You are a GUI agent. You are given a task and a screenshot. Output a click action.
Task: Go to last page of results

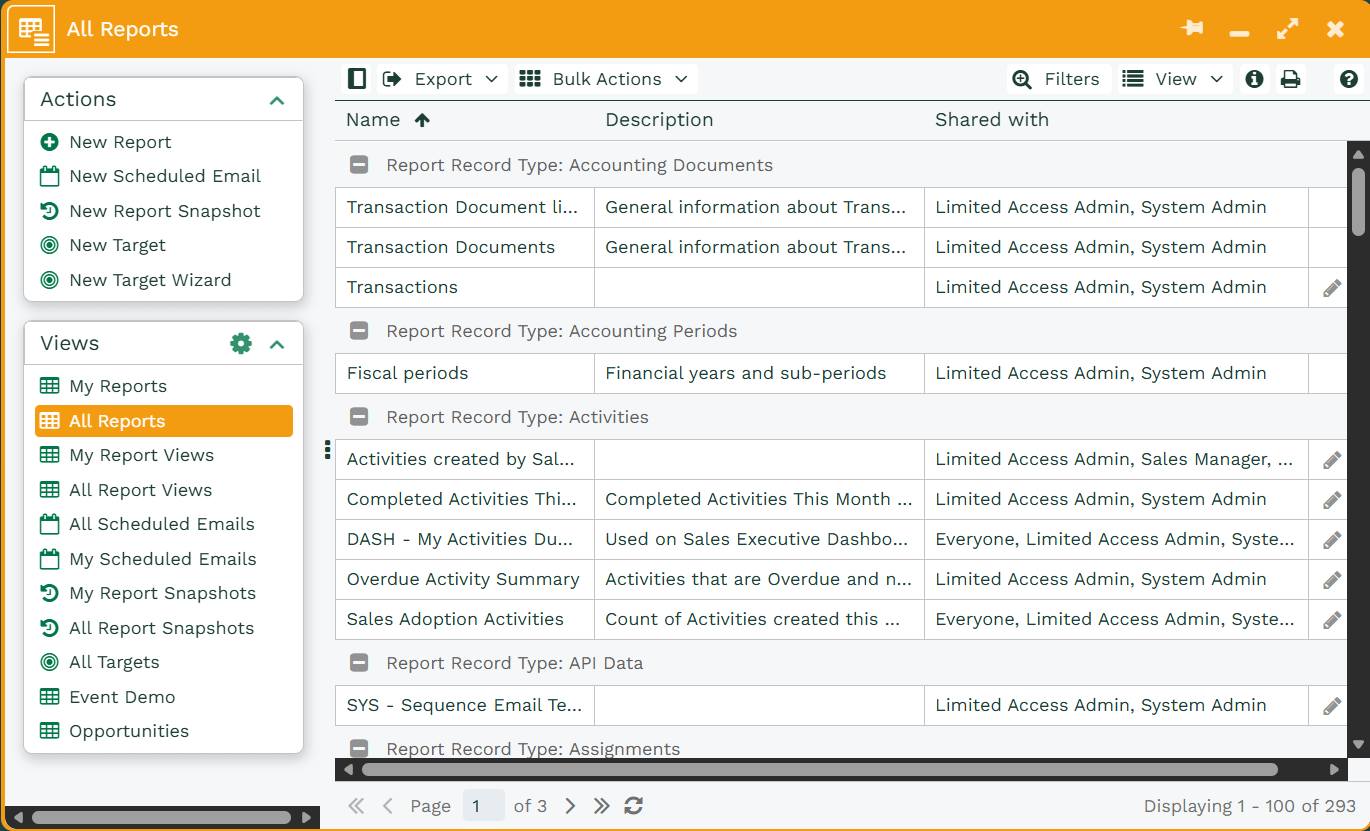click(x=601, y=806)
